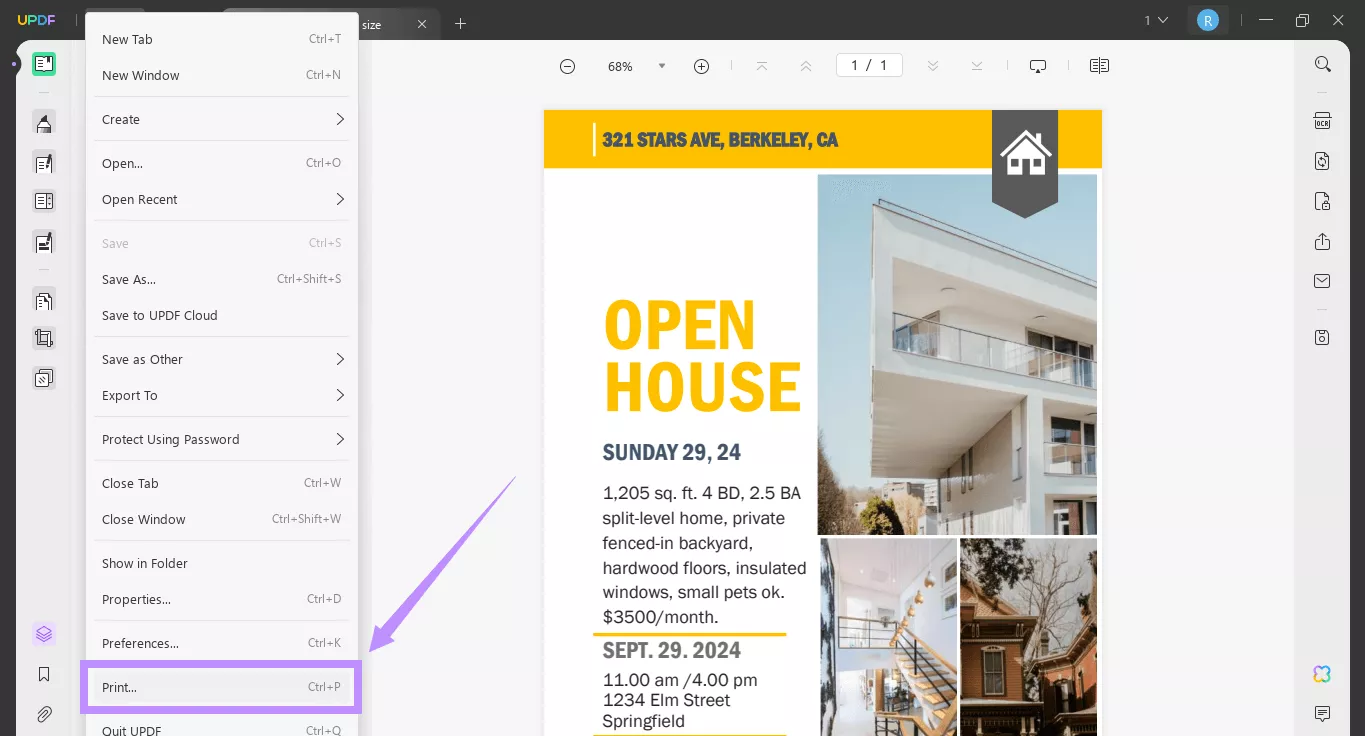
Task: Open Properties... from the File menu
Action: click(222, 599)
